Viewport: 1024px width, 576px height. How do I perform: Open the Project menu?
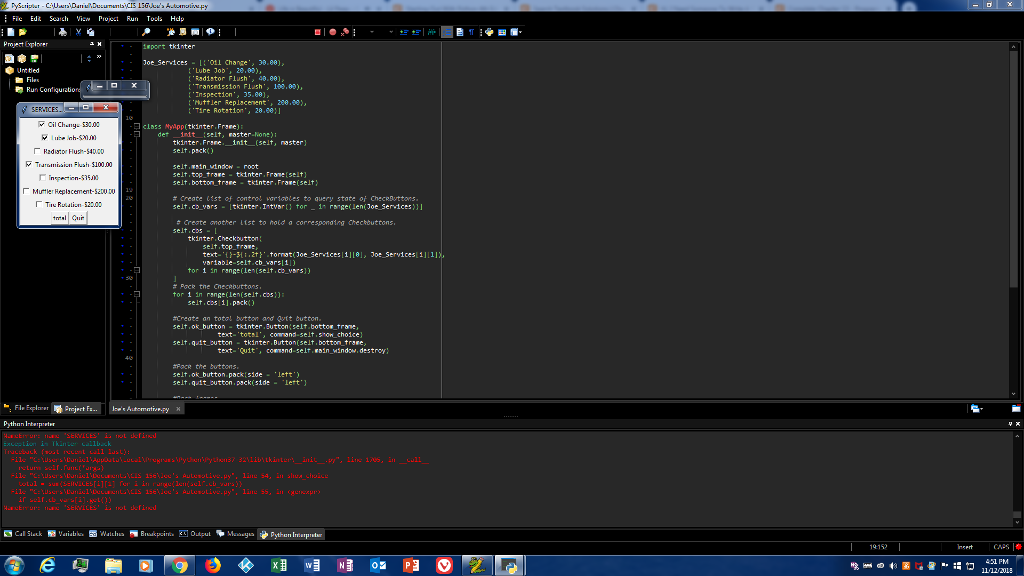[108, 17]
